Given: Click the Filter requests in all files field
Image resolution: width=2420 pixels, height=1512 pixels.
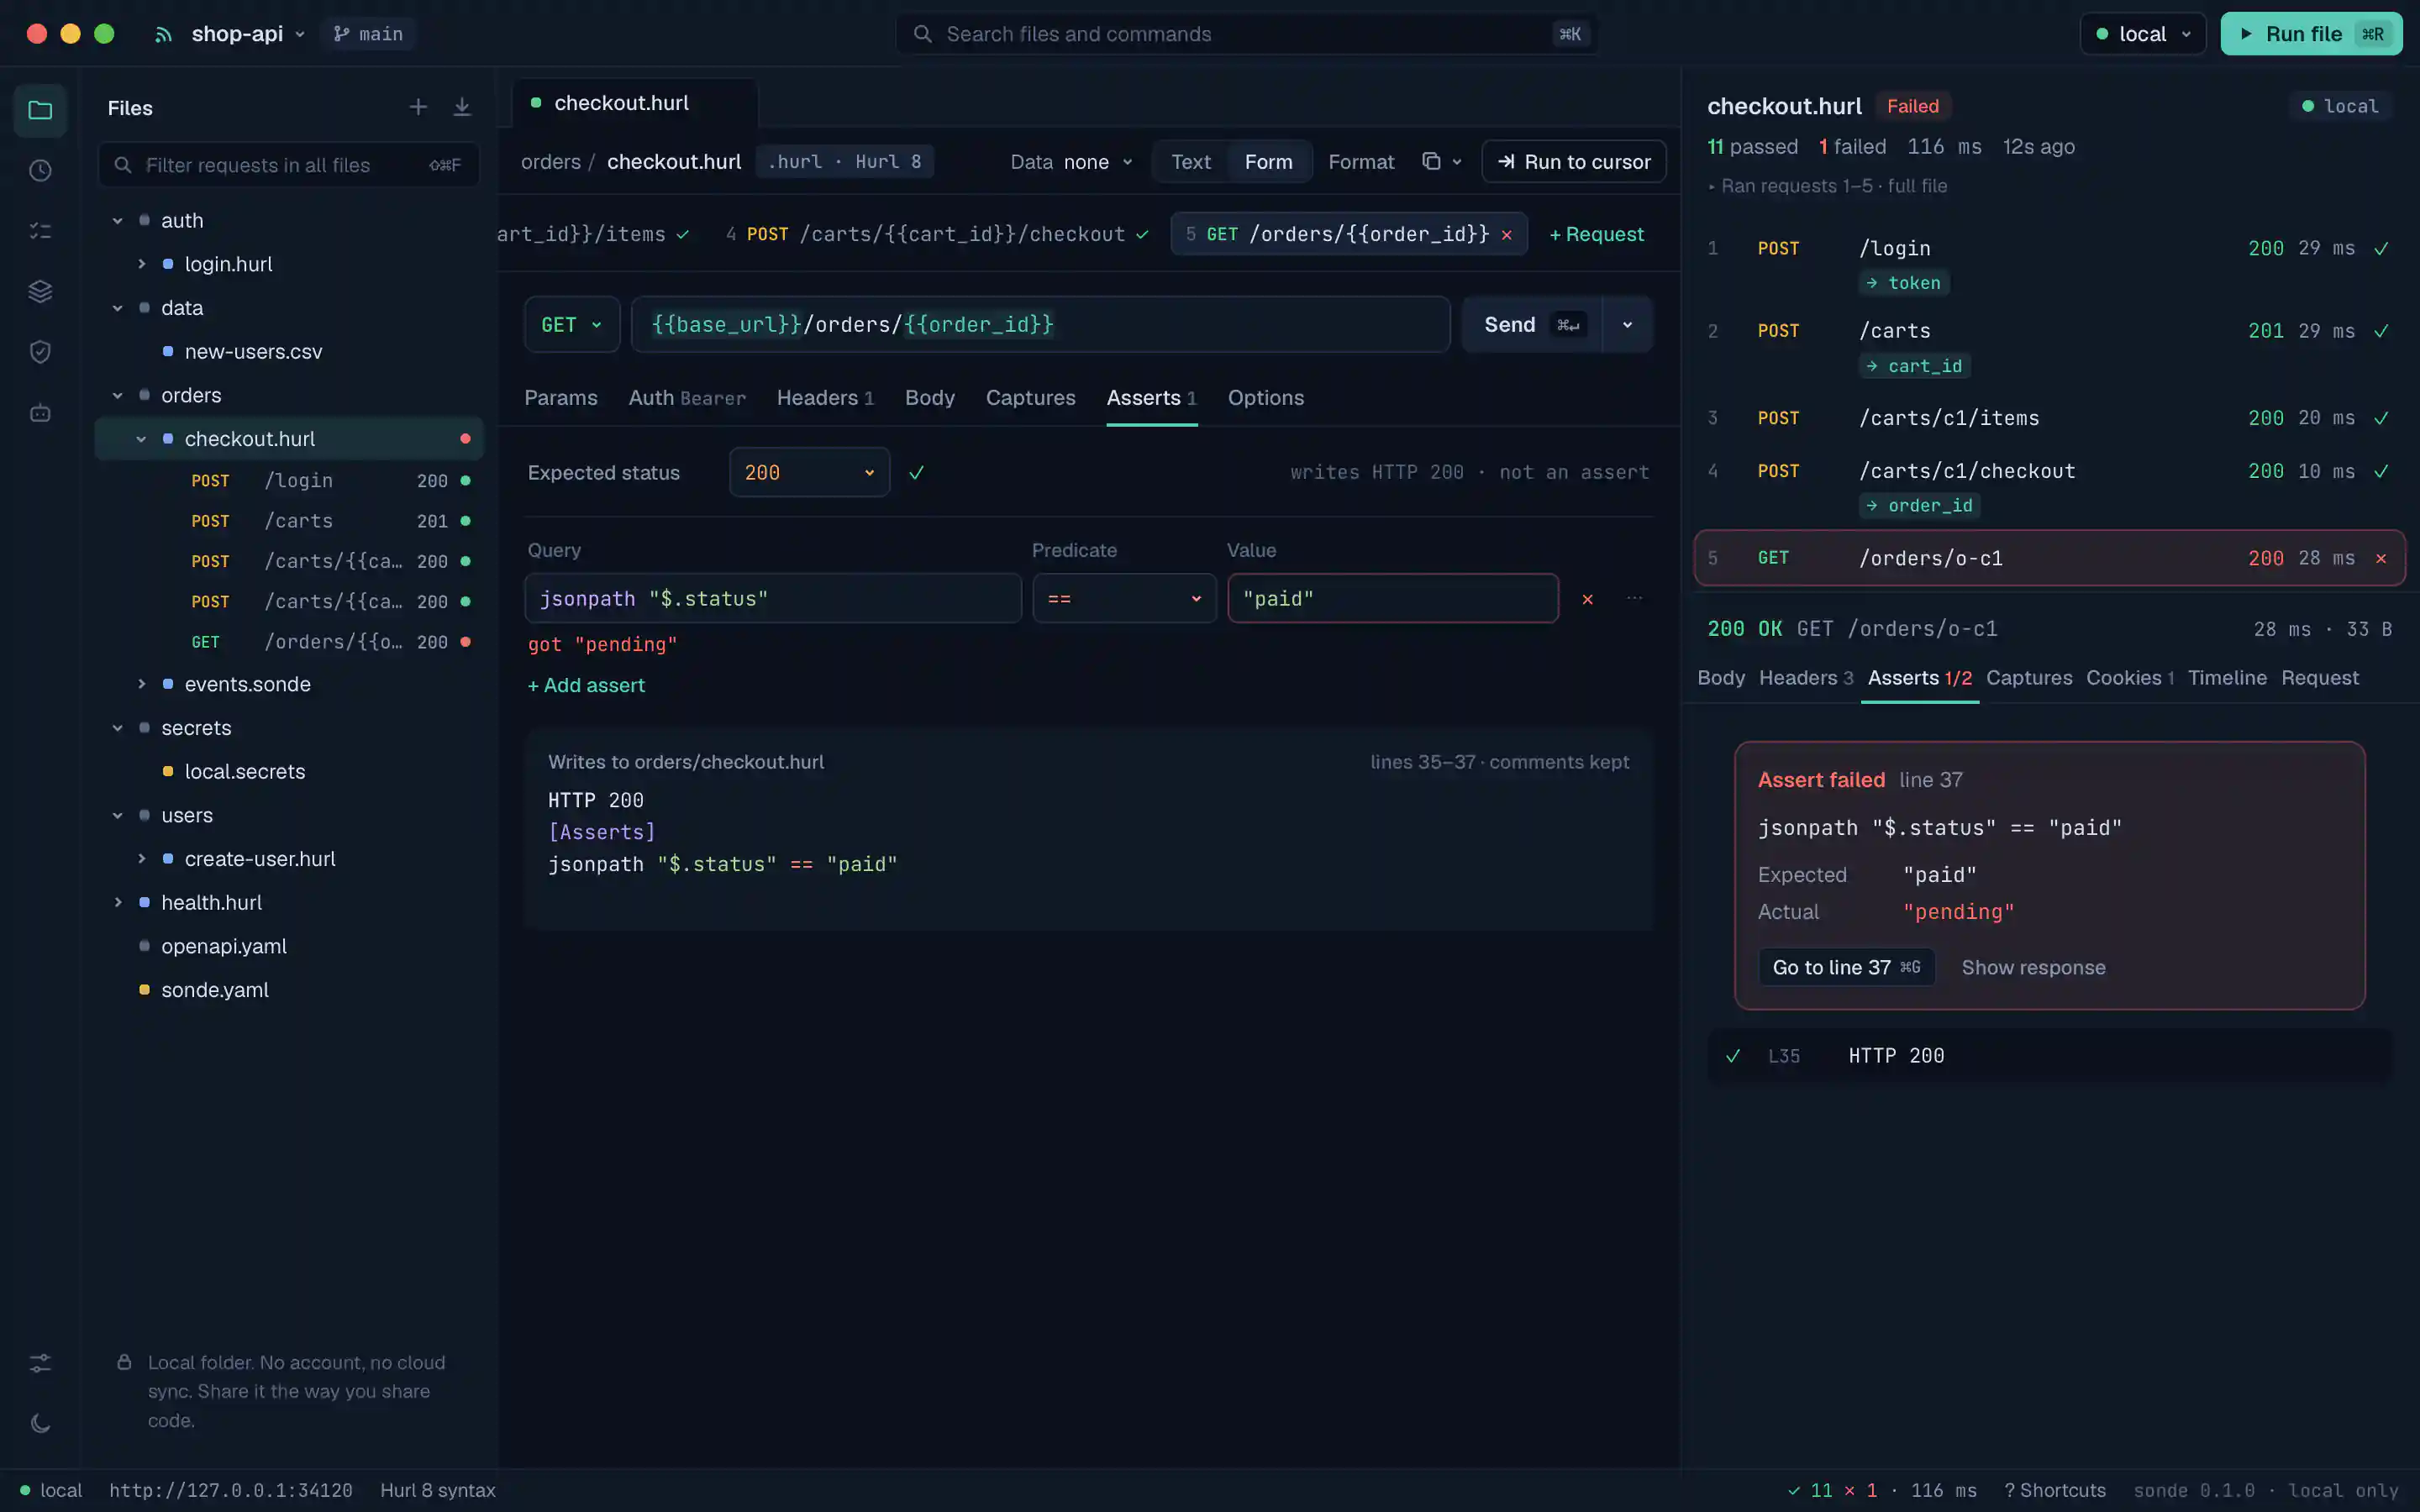Looking at the screenshot, I should point(288,165).
